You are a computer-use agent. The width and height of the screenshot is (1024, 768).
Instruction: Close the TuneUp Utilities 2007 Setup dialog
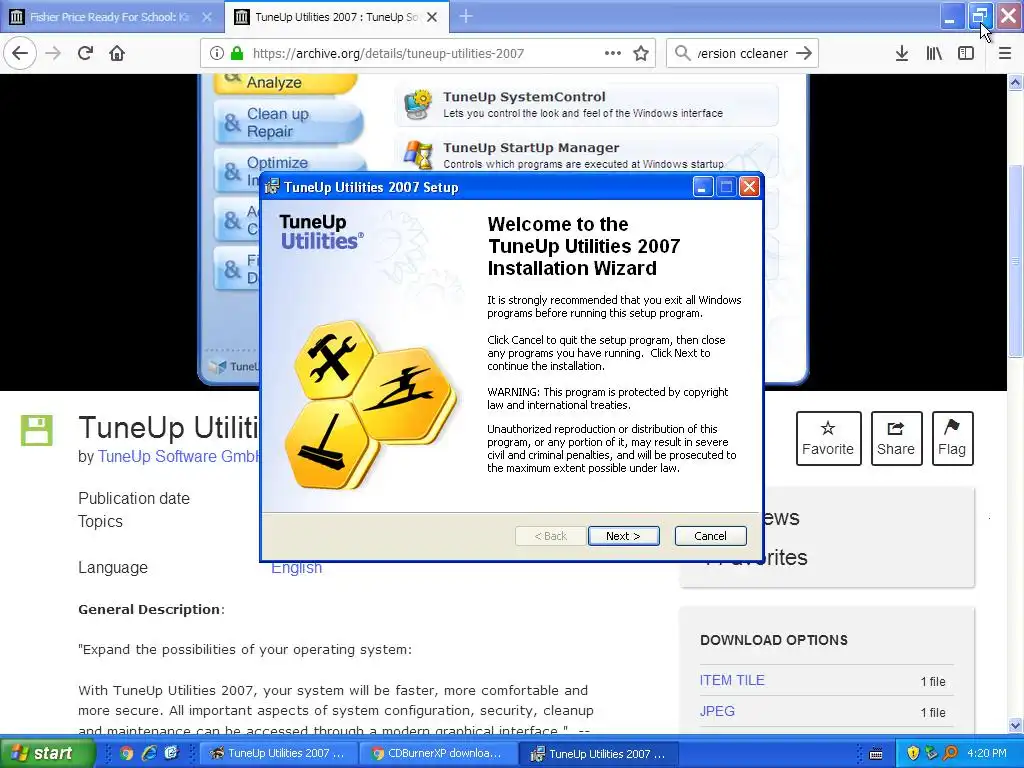(749, 187)
